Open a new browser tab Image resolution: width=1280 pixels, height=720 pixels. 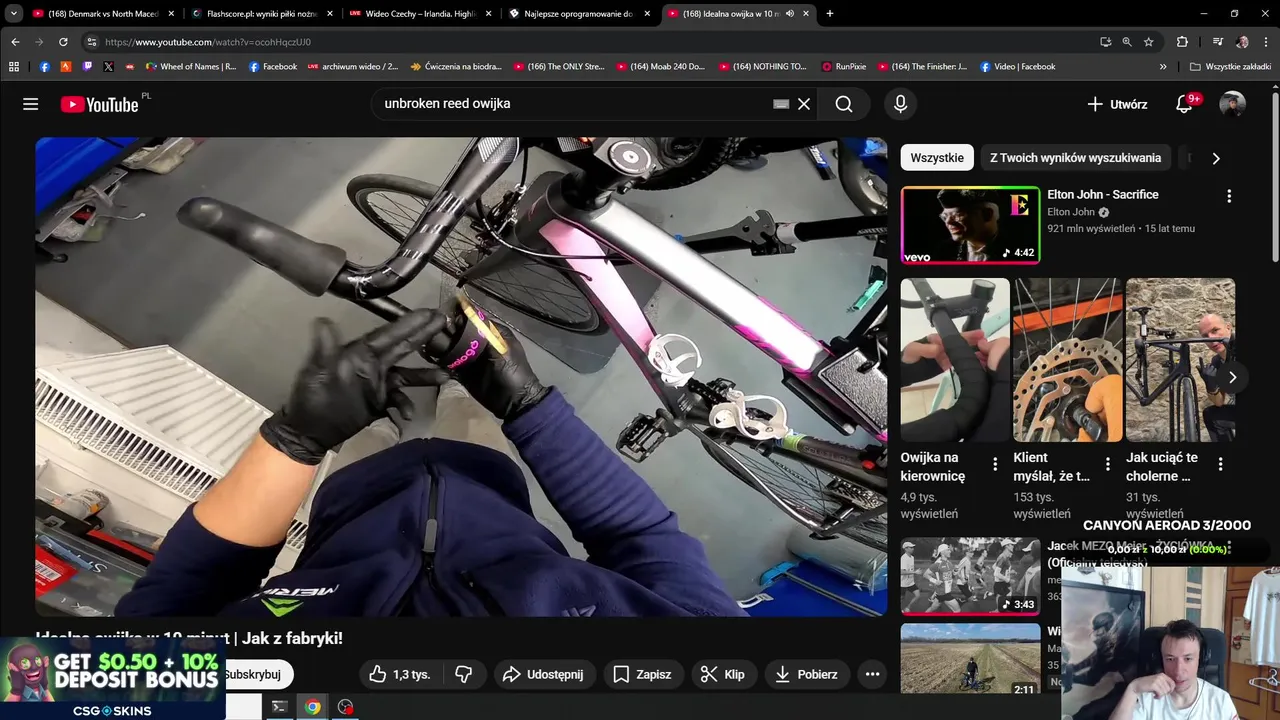click(829, 14)
